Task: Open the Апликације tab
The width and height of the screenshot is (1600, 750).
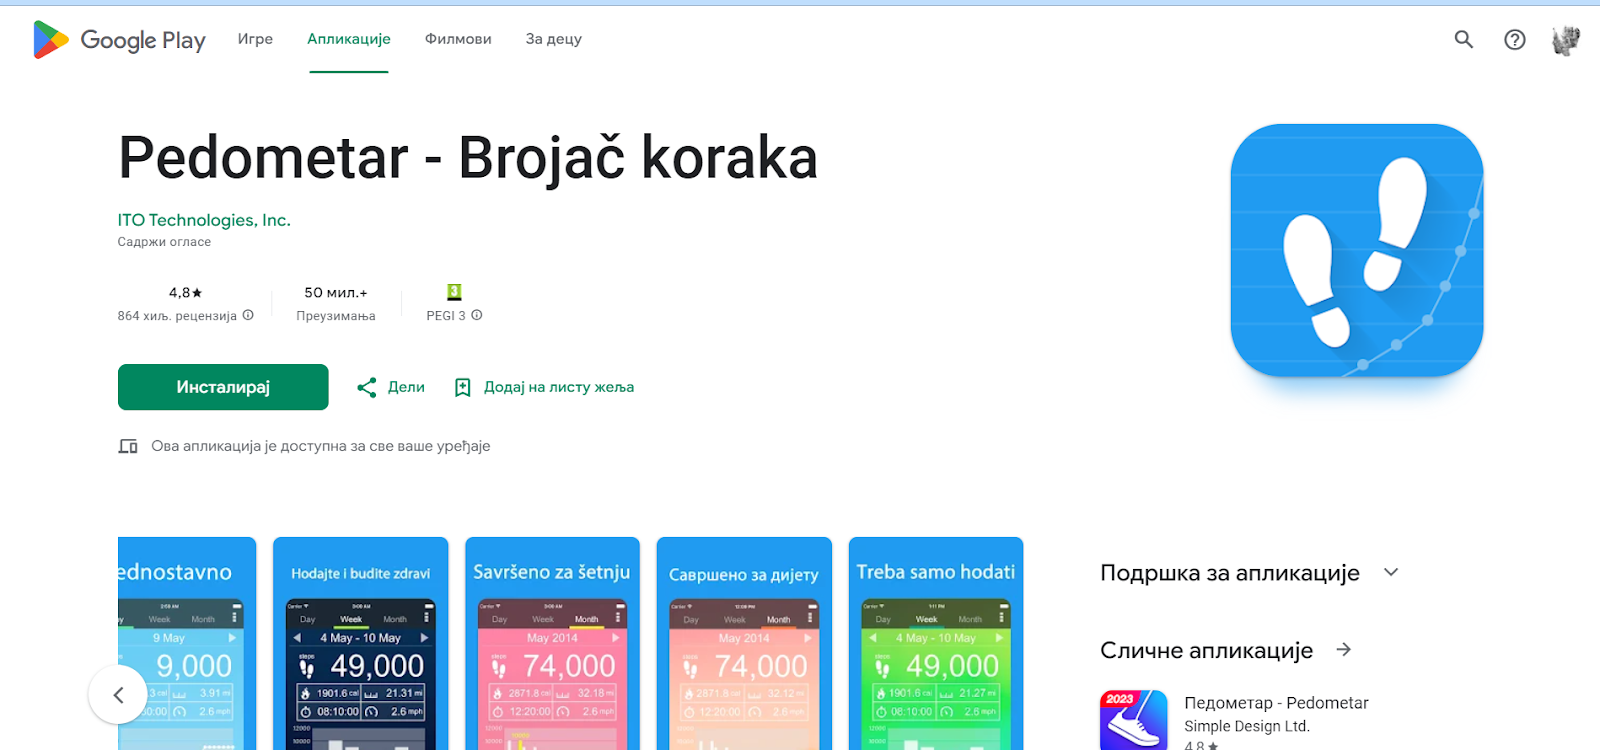Action: click(x=349, y=39)
